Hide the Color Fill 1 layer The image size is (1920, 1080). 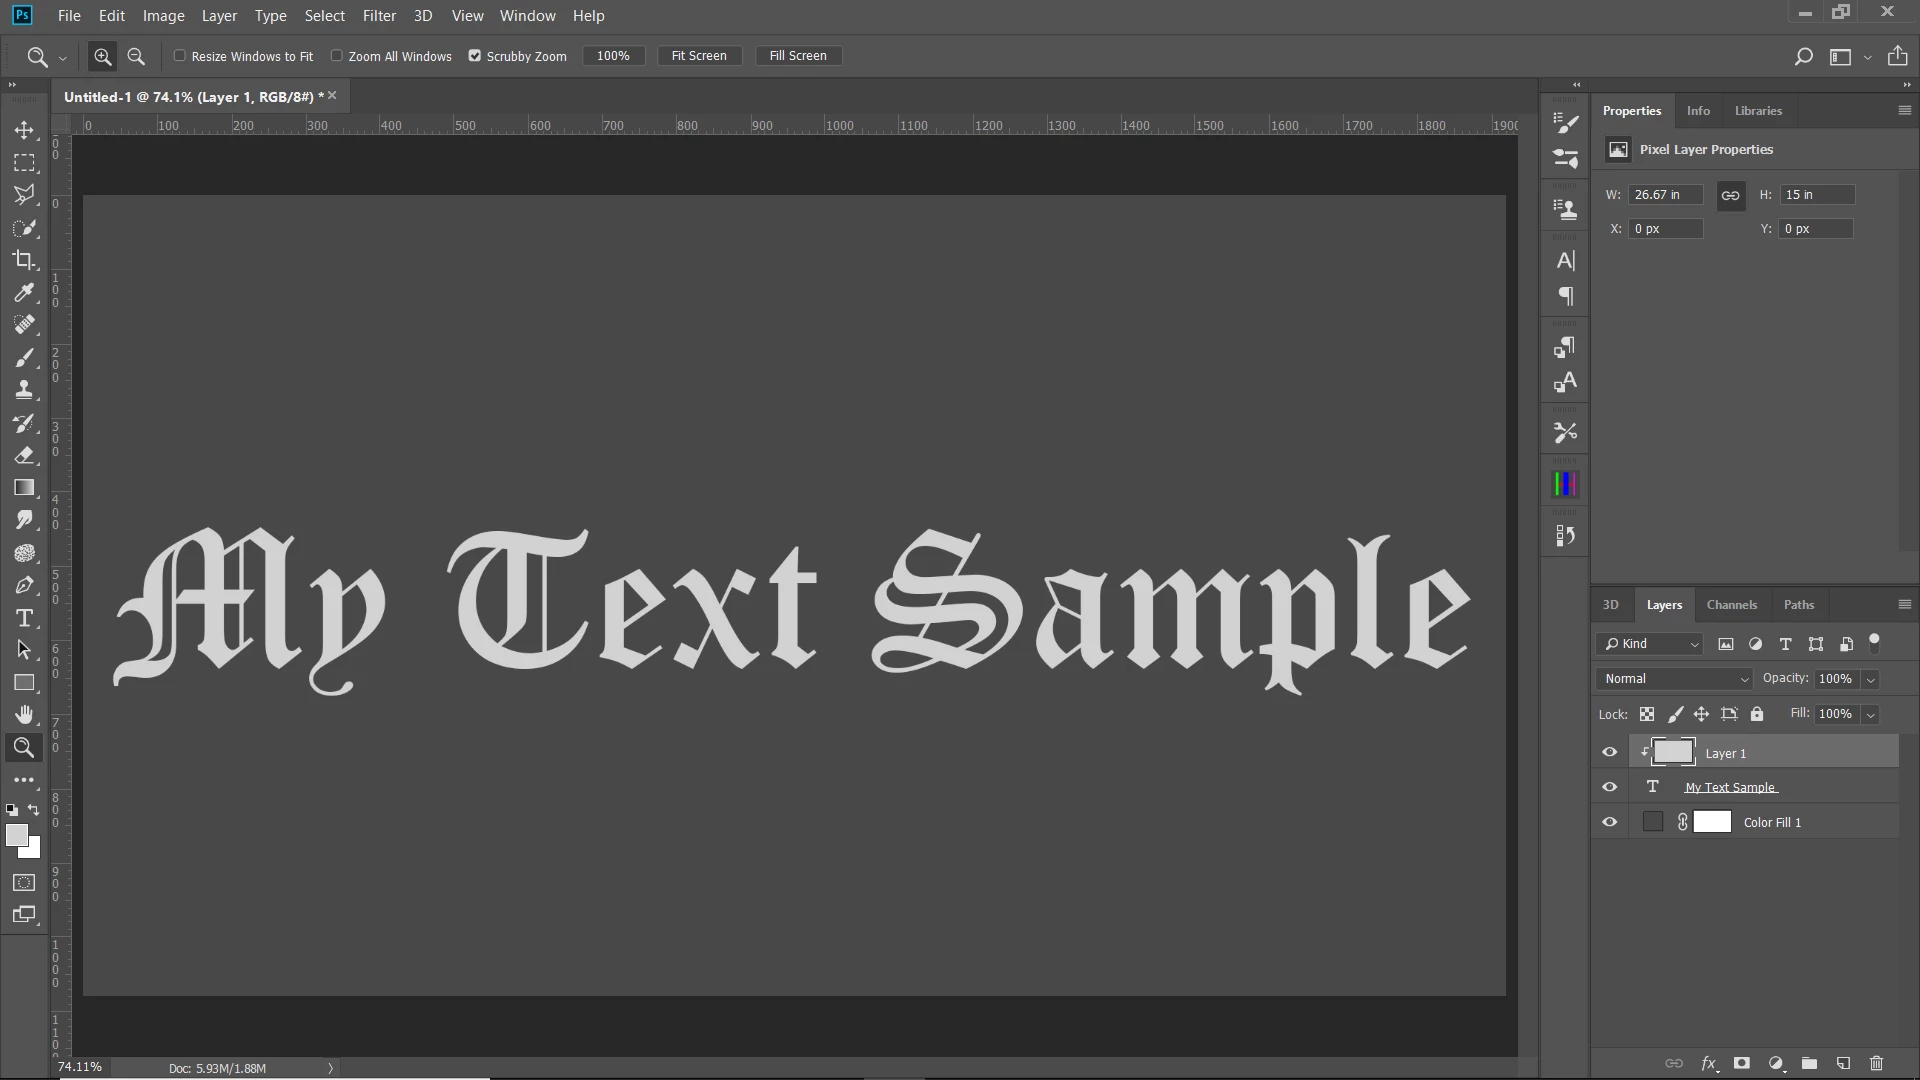tap(1609, 822)
